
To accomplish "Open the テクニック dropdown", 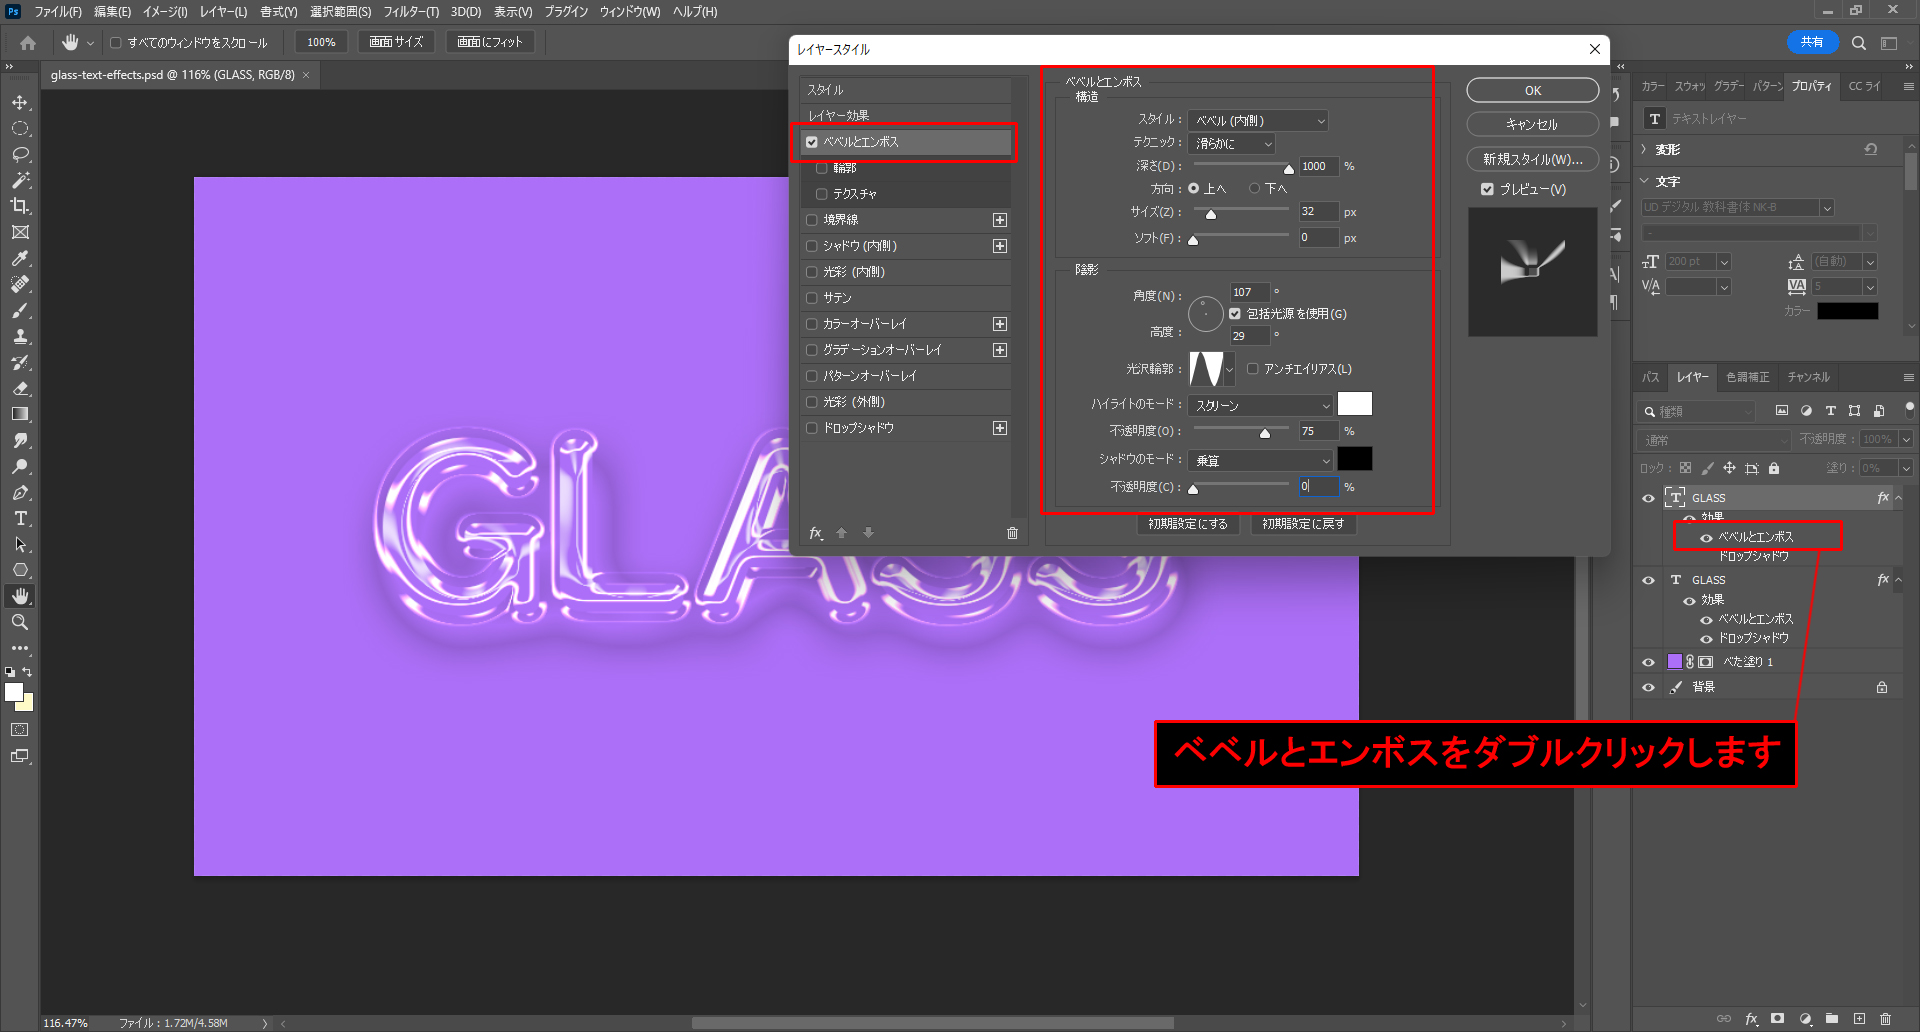I will point(1232,144).
